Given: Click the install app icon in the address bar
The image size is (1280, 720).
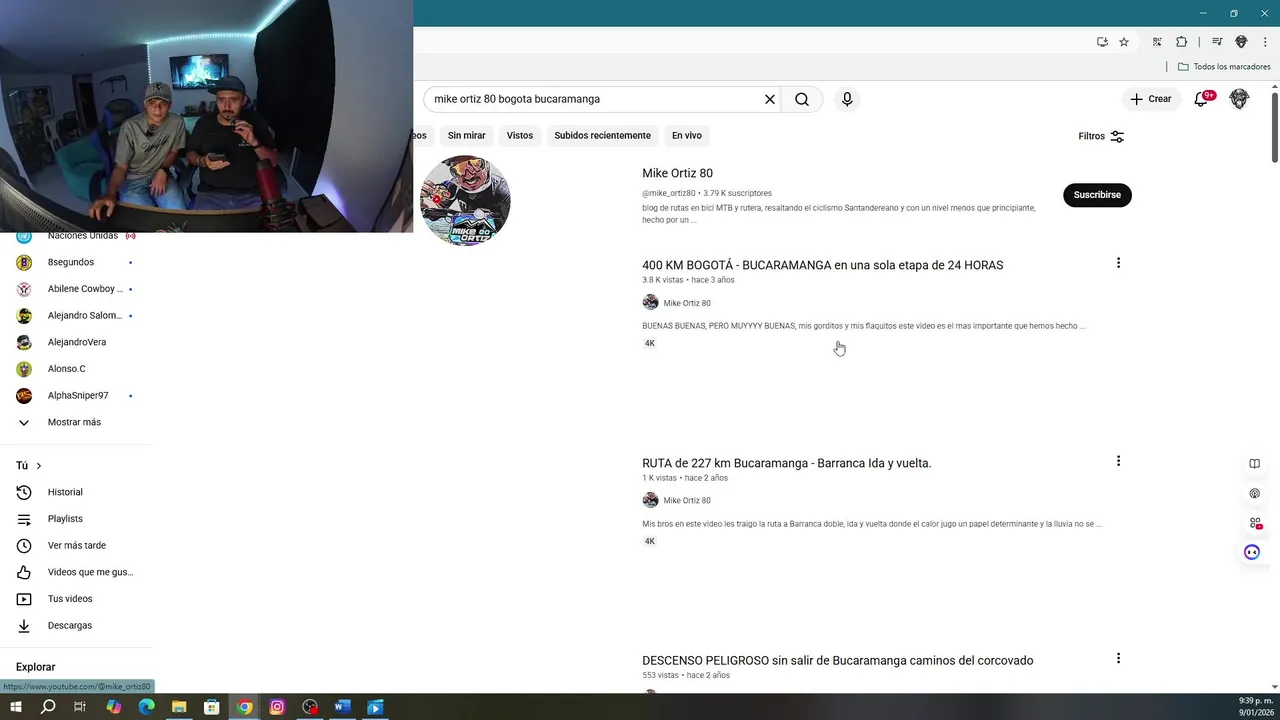Looking at the screenshot, I should [x=1102, y=42].
